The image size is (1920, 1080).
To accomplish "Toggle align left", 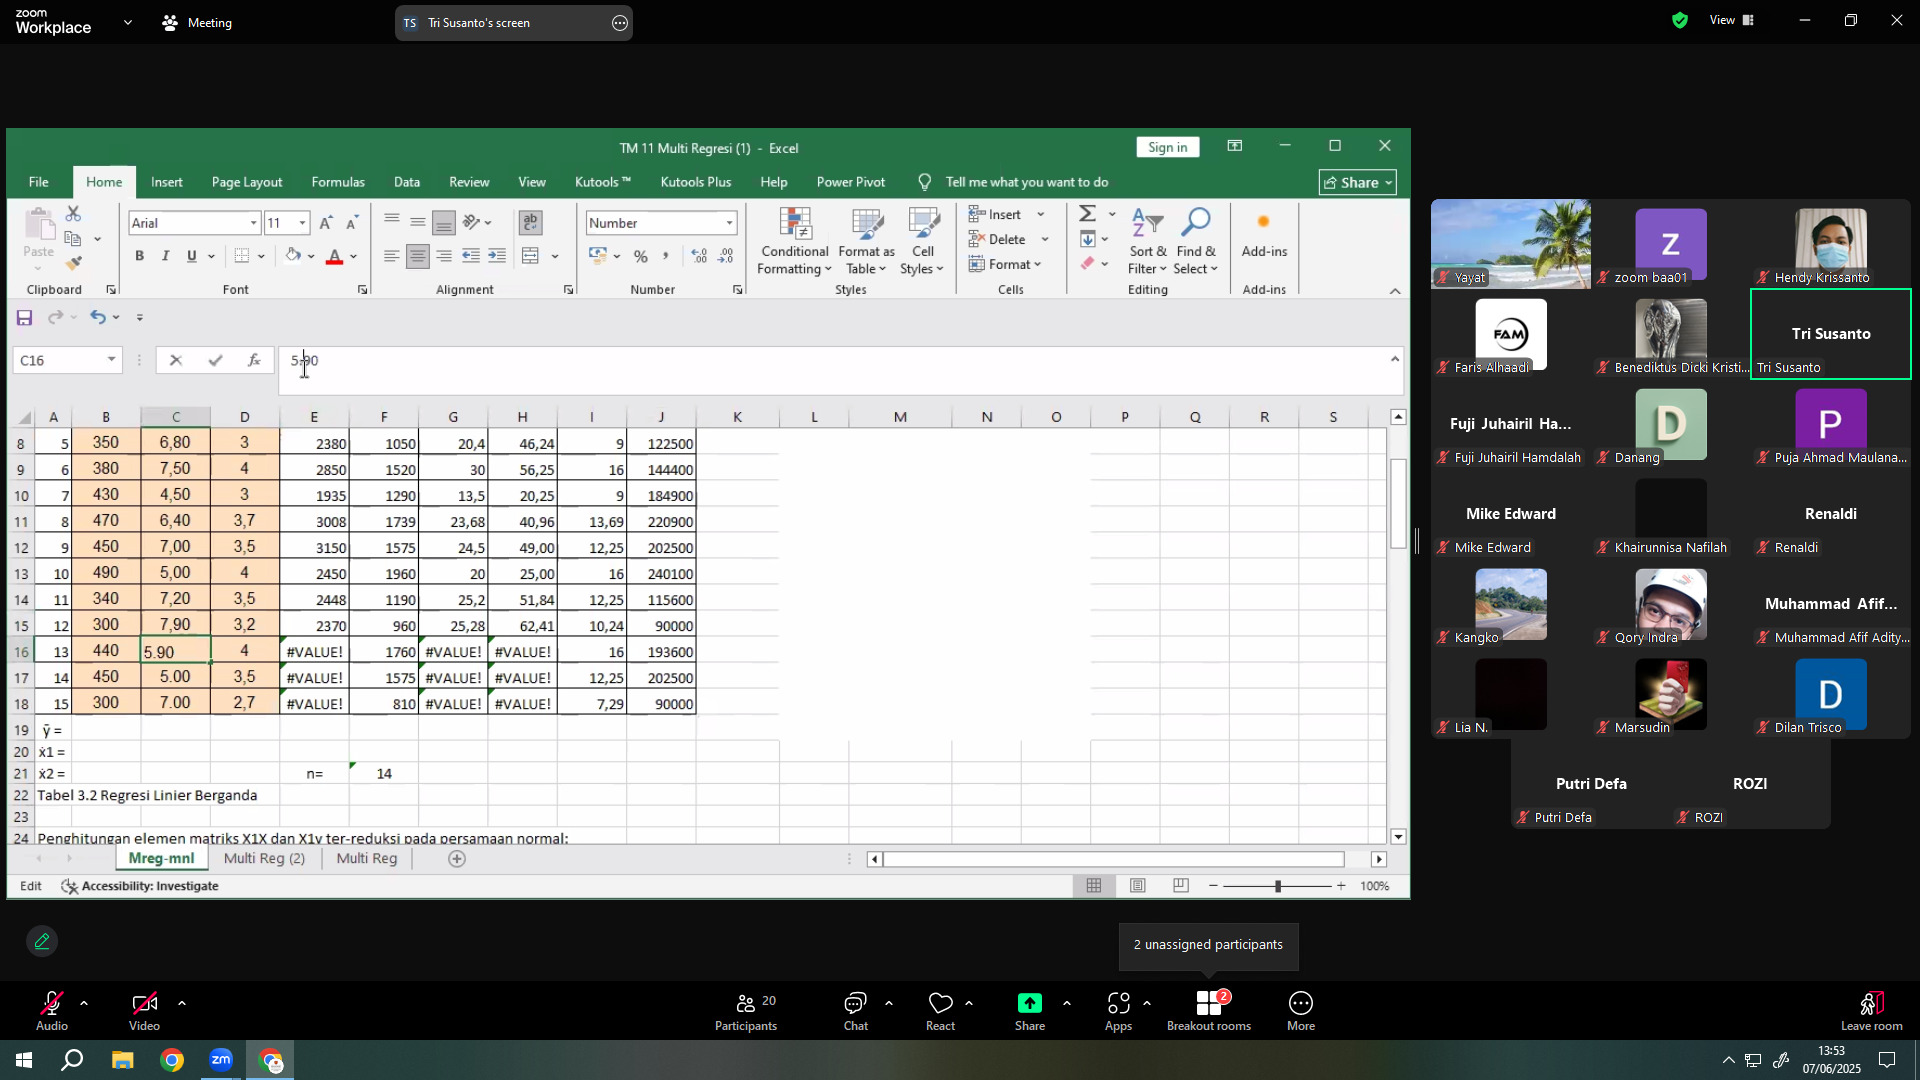I will pos(392,256).
